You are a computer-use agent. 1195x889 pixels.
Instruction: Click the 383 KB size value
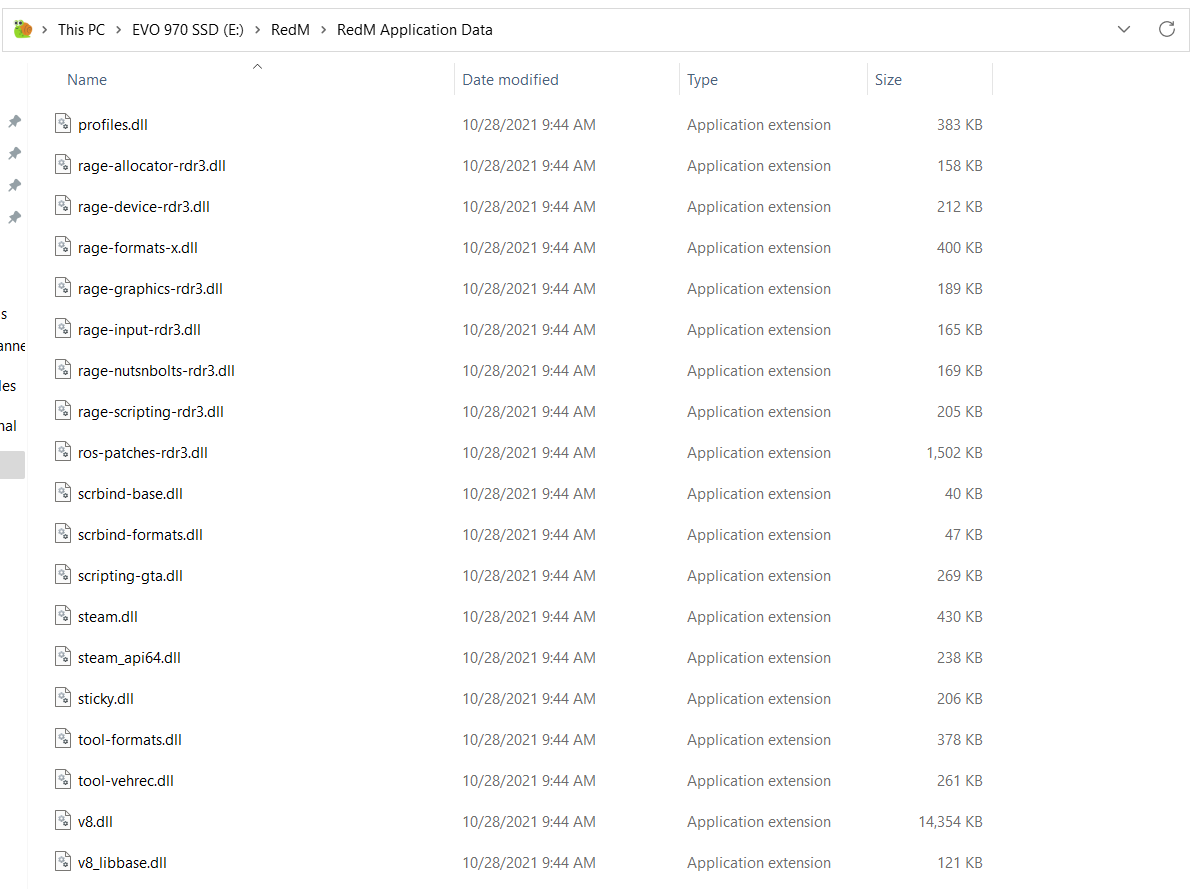tap(960, 125)
